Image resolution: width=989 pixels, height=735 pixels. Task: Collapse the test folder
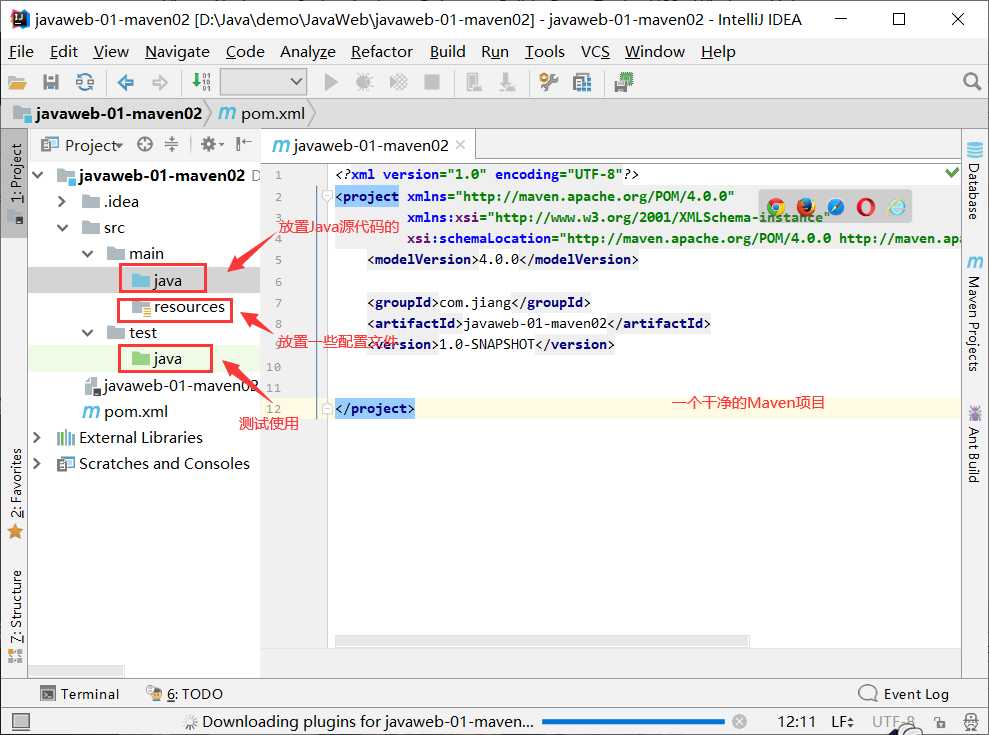(x=88, y=332)
